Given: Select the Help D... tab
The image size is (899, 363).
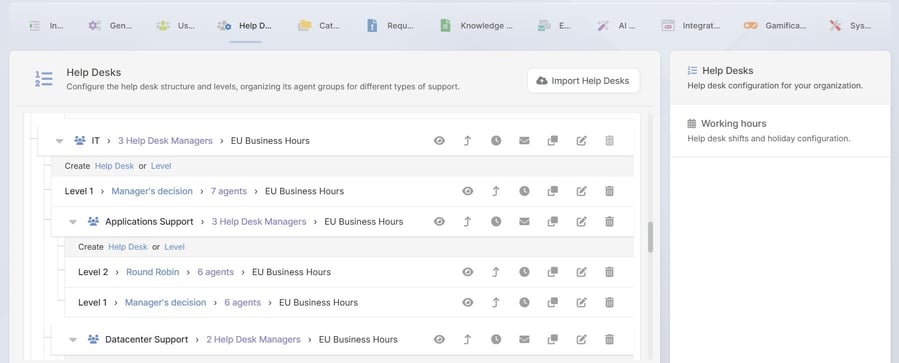Looking at the screenshot, I should [x=245, y=26].
